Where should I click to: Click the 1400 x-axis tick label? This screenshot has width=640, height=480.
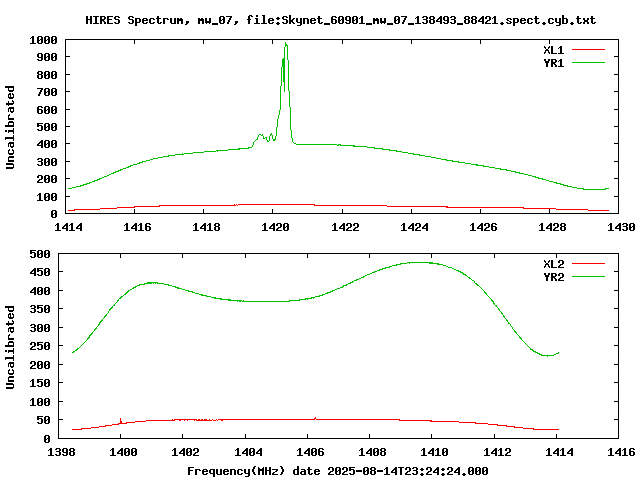[123, 452]
